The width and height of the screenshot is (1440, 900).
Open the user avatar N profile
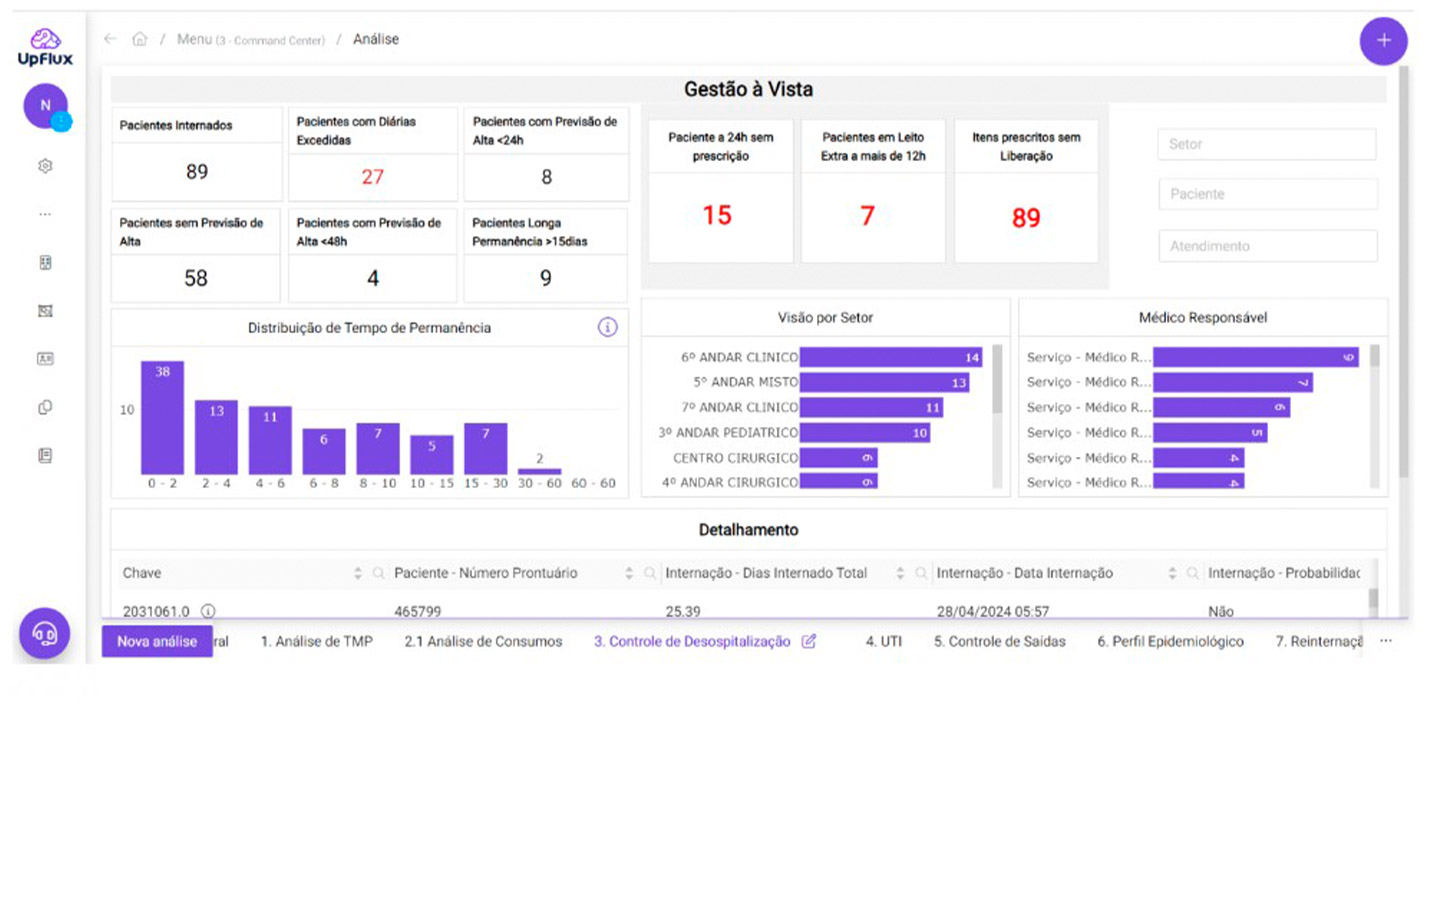[x=45, y=106]
